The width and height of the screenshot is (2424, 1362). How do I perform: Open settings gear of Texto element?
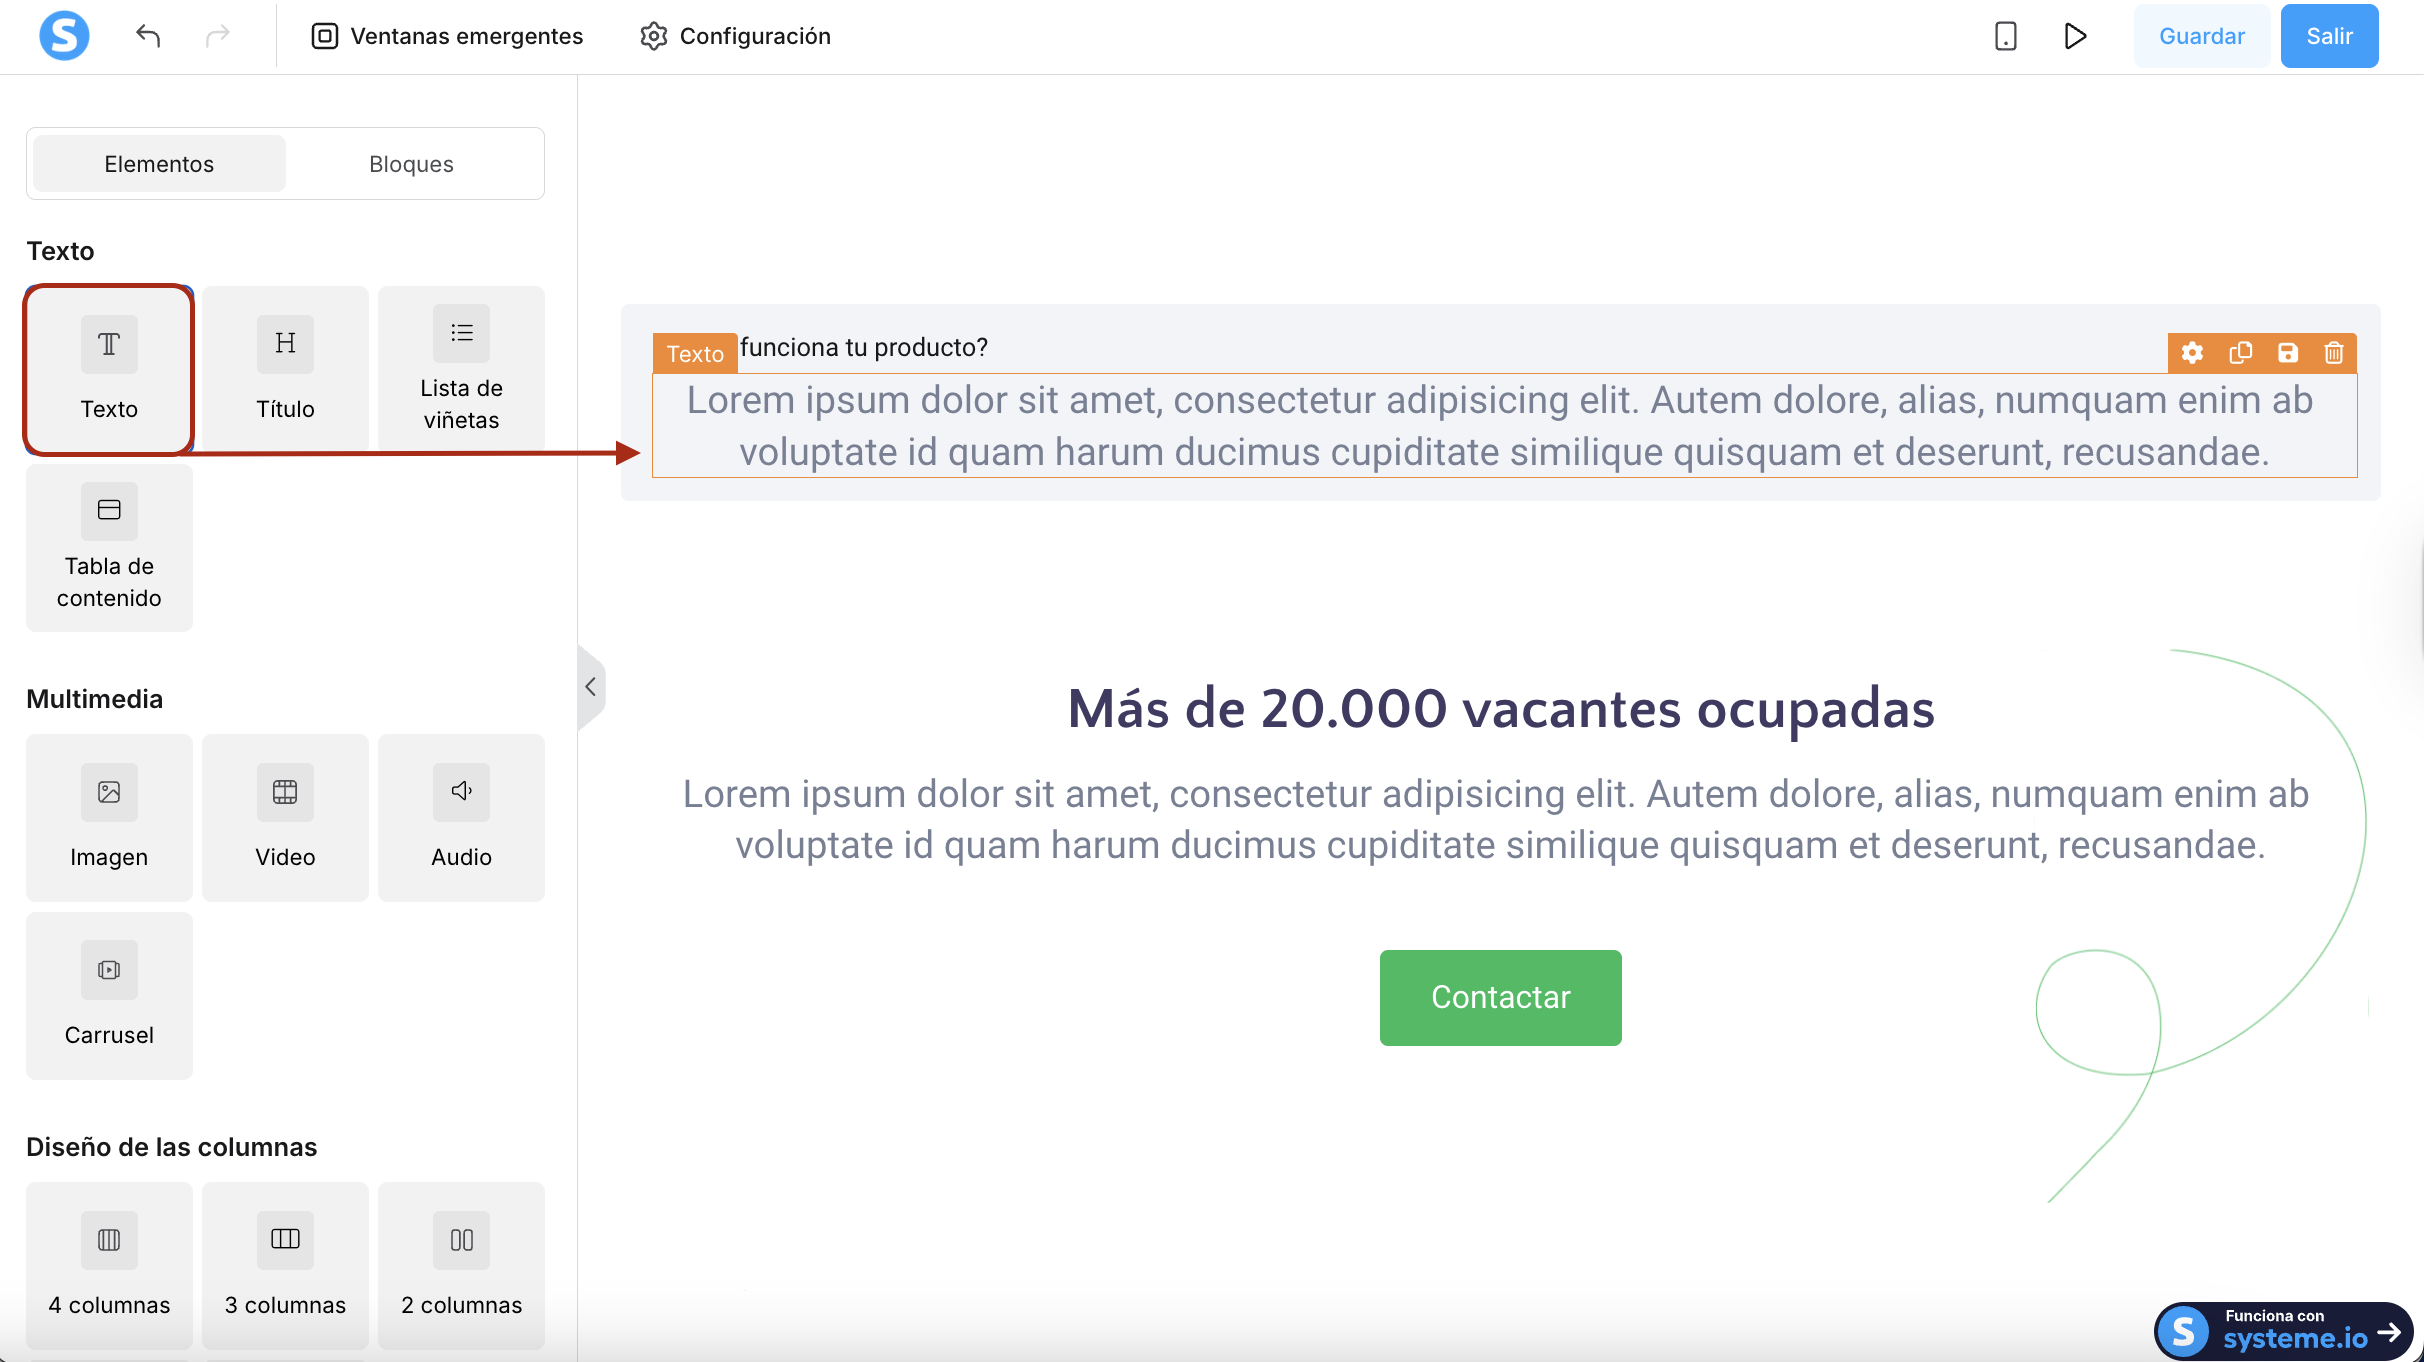pyautogui.click(x=2192, y=353)
